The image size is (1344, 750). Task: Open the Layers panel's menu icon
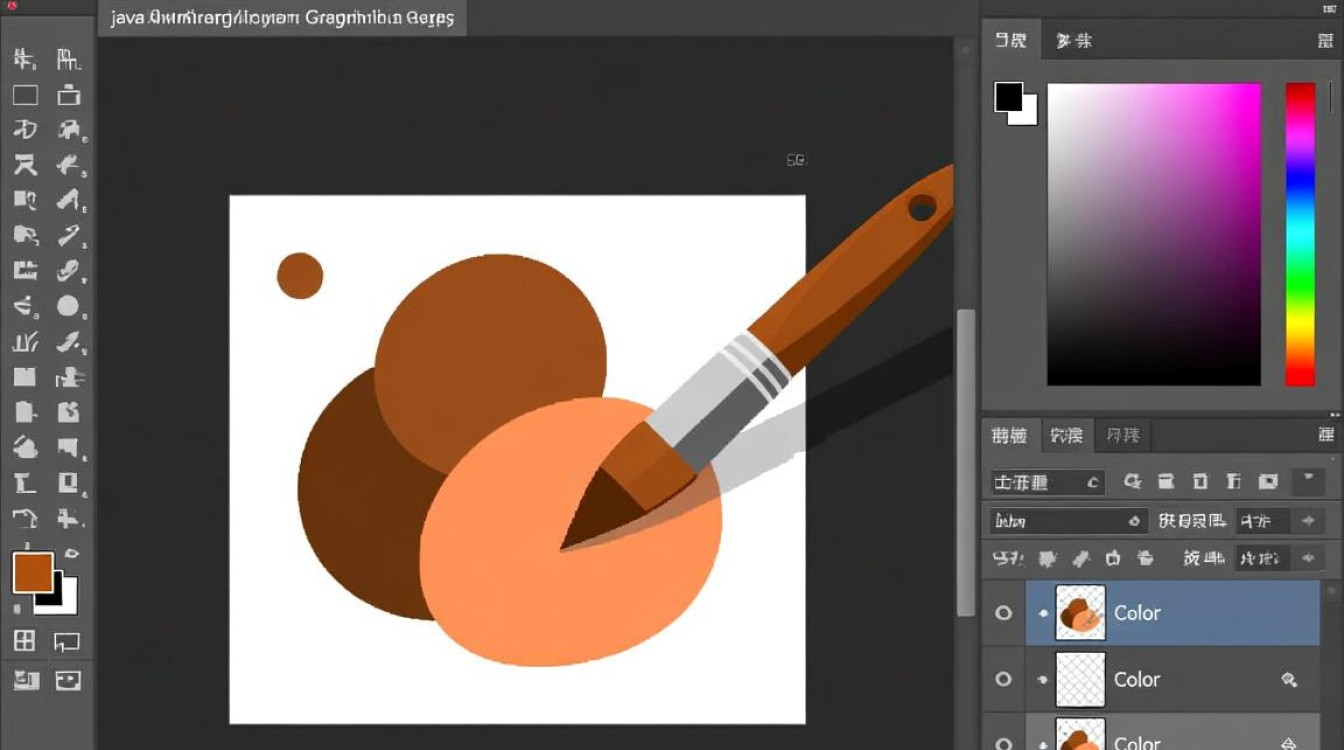[1325, 435]
